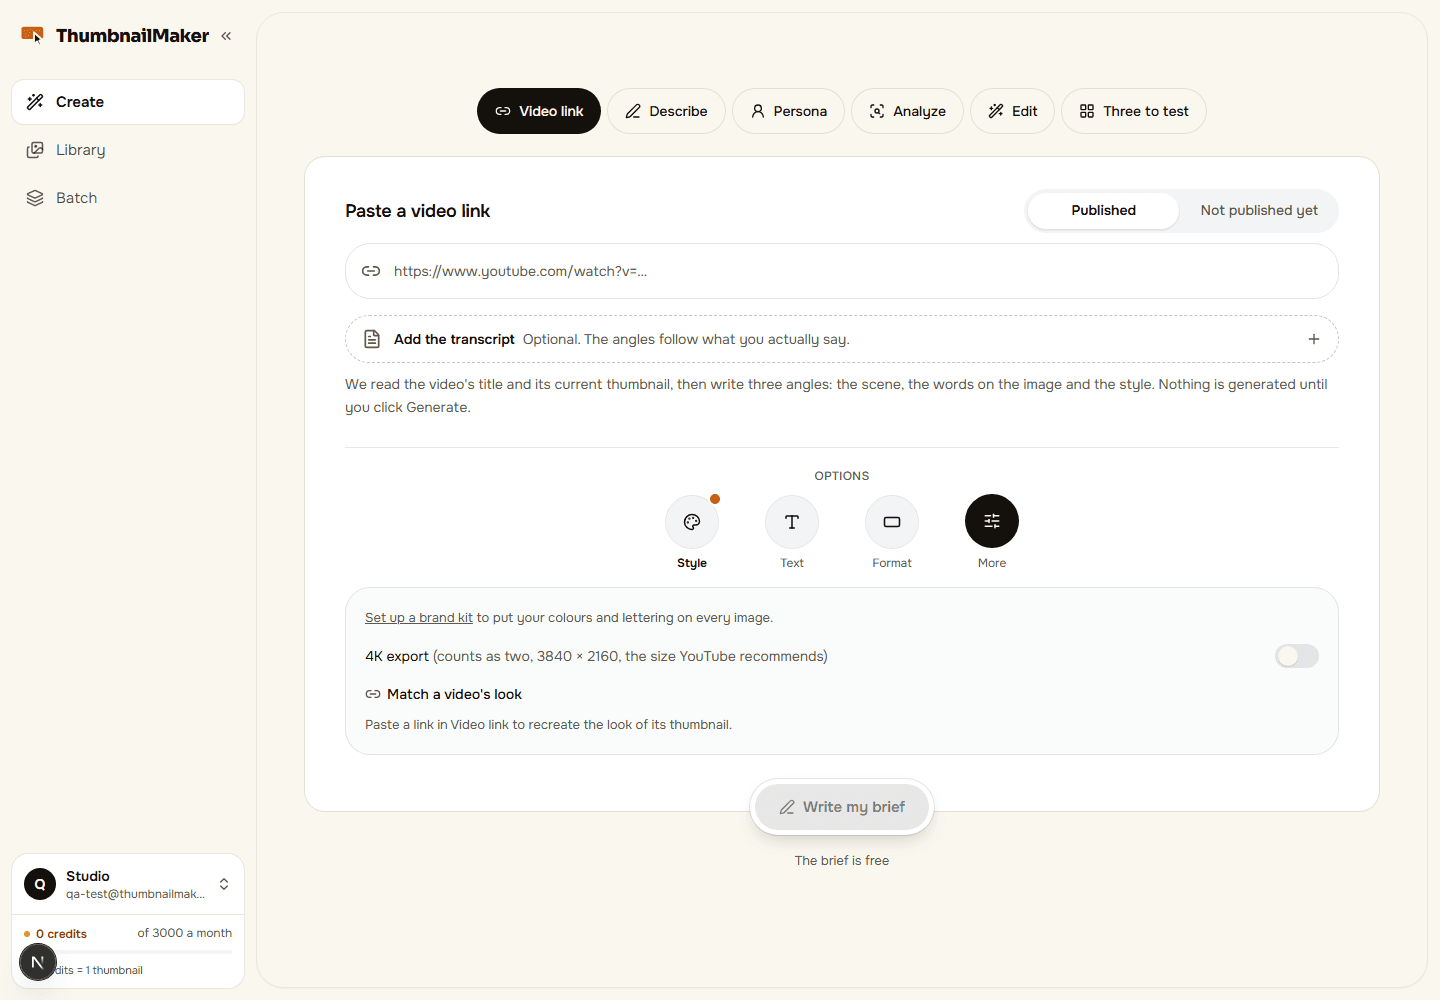Open the Batch section in sidebar
The image size is (1440, 1000).
coord(128,198)
